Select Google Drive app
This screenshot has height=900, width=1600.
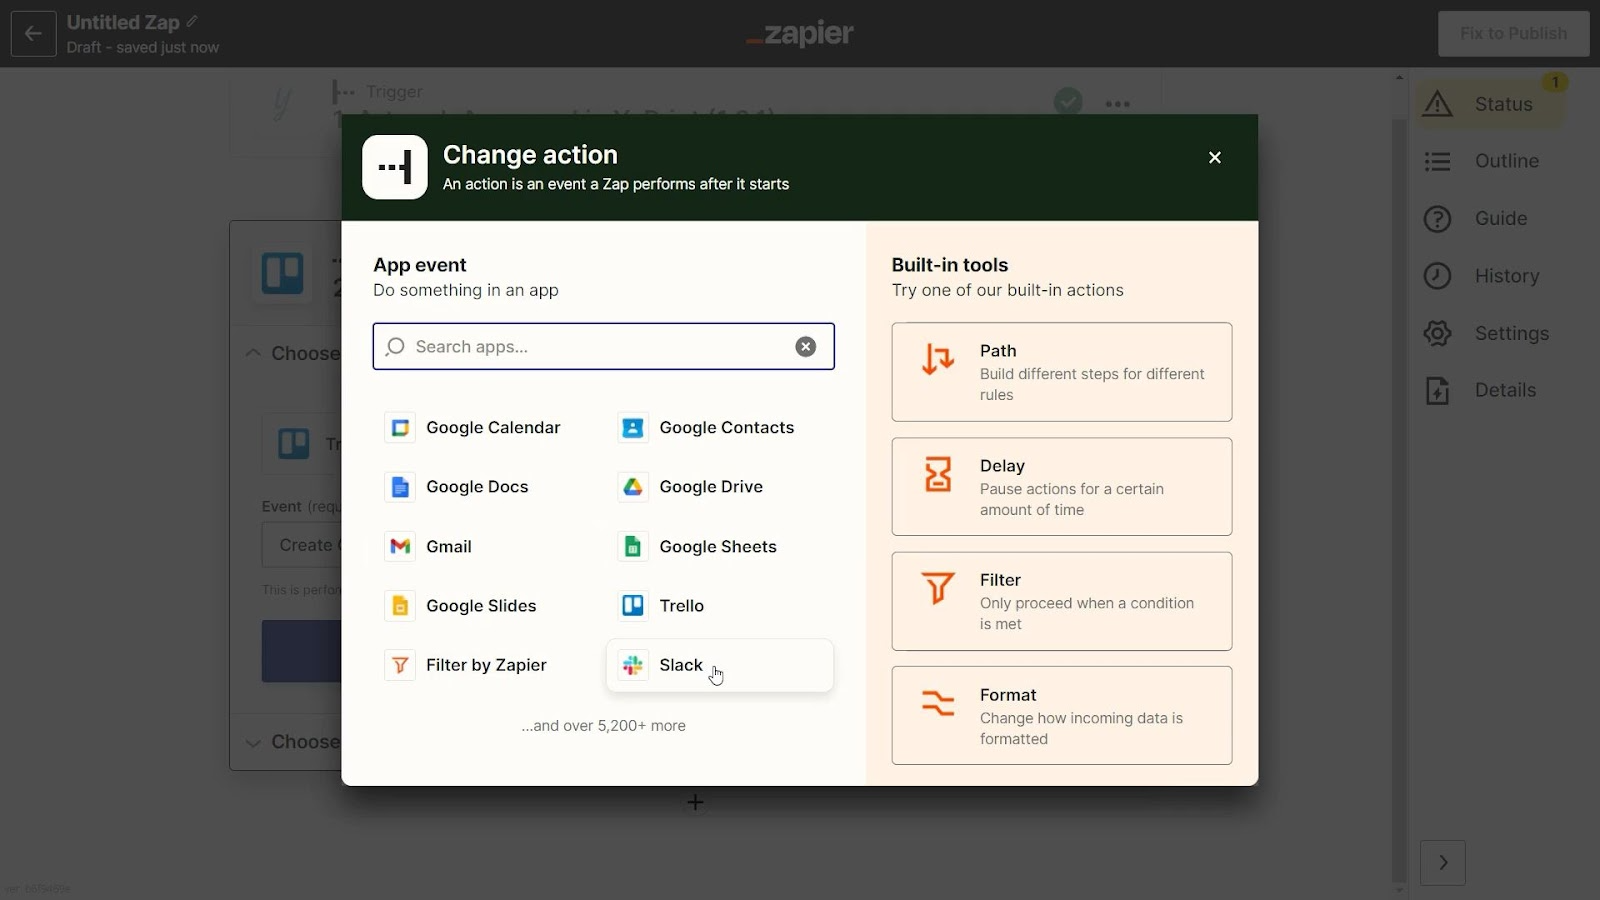[690, 487]
